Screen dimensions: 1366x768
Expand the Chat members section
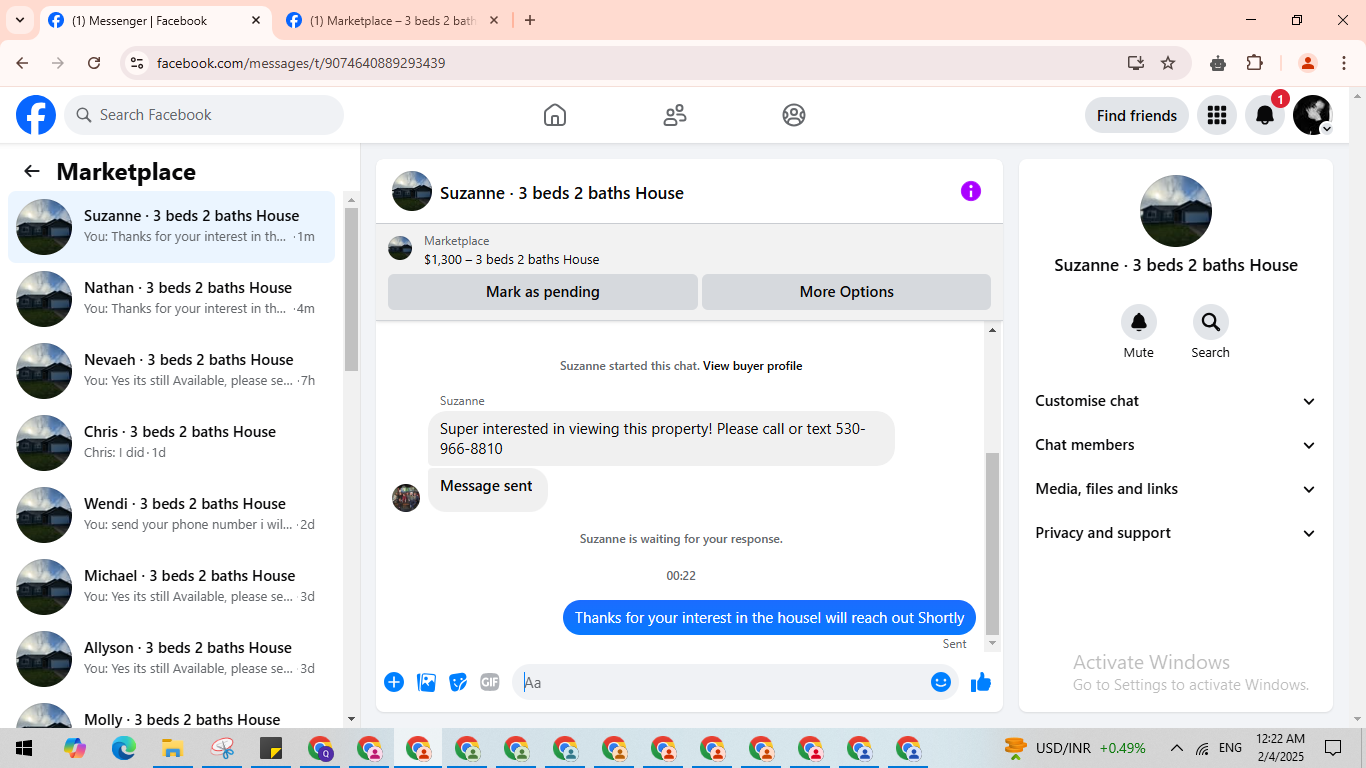(x=1176, y=445)
